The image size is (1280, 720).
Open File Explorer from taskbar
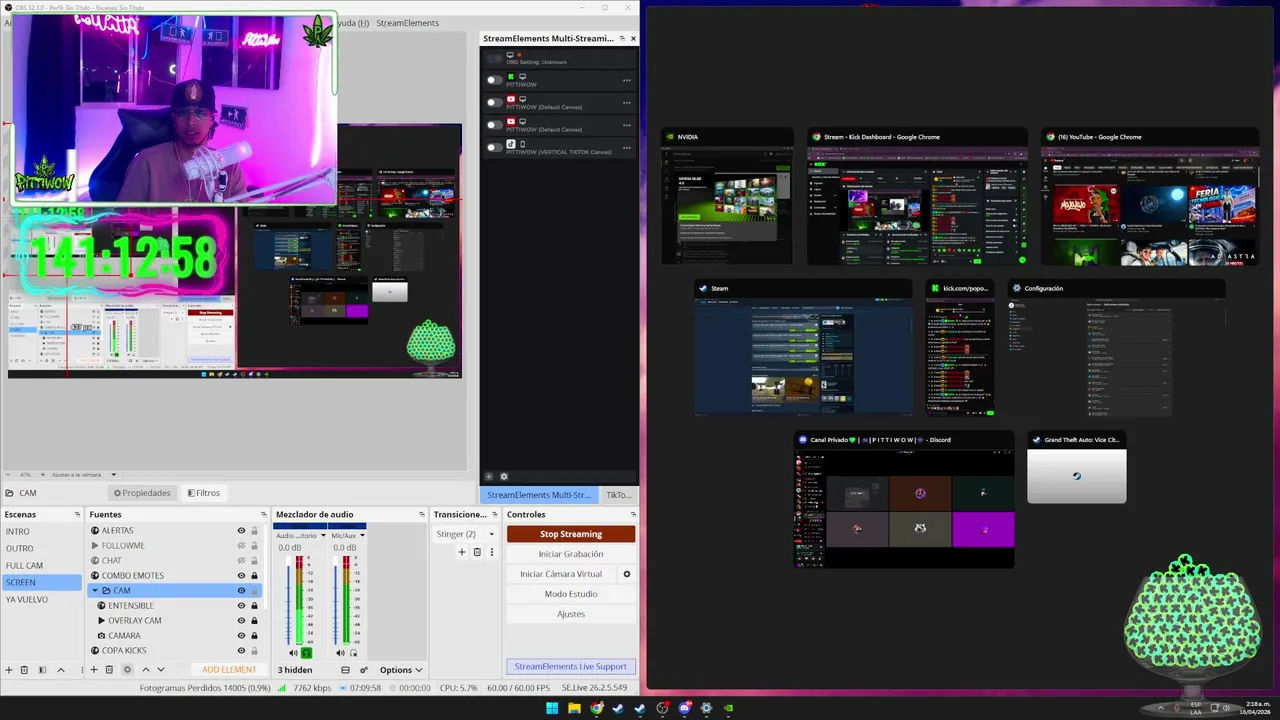coord(574,708)
